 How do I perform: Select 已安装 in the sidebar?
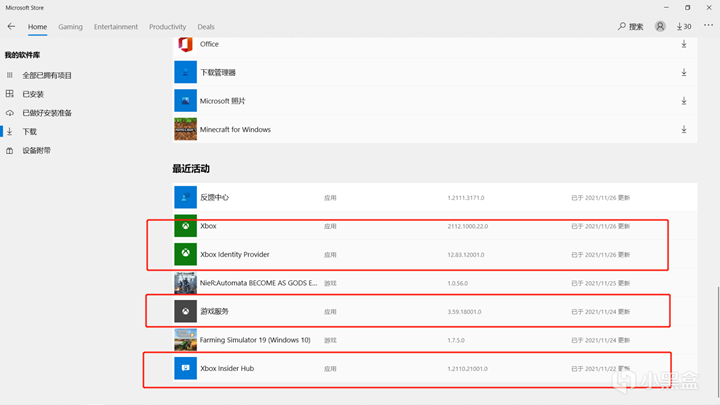click(33, 94)
